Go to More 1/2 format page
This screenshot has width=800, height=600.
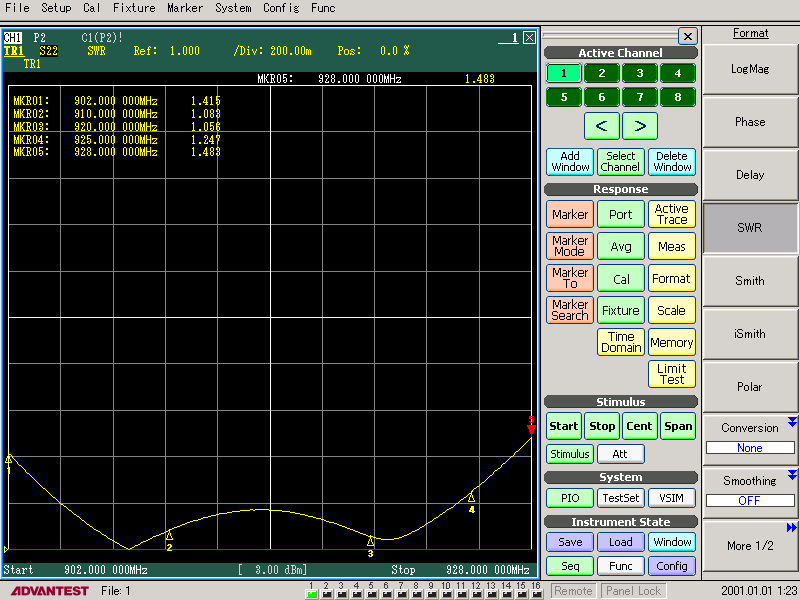pyautogui.click(x=750, y=545)
